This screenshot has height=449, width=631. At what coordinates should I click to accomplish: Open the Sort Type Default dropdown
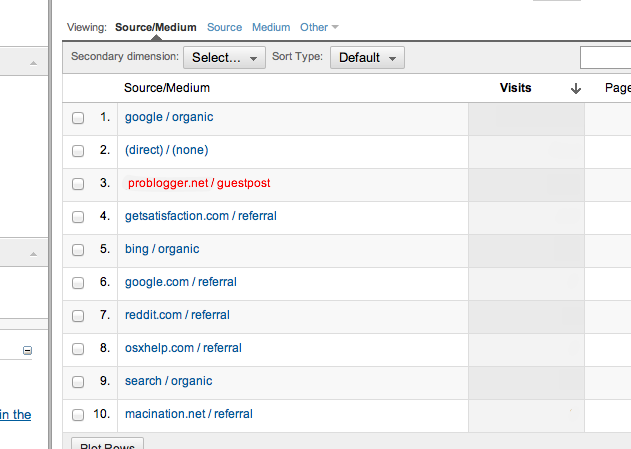[x=367, y=58]
